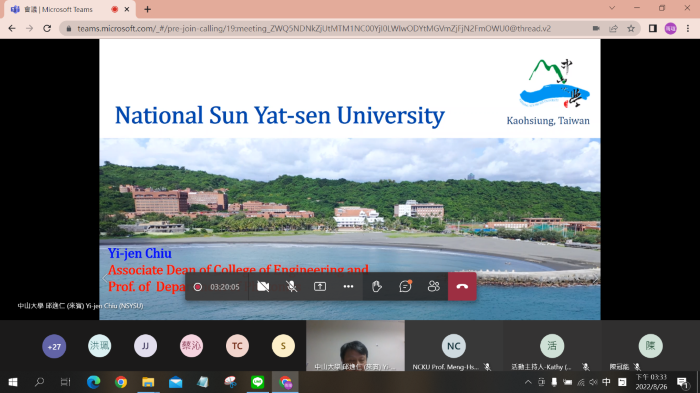Screen dimensions: 700x393
Task: Click the 03:20:05 meeting timer
Action: (225, 287)
